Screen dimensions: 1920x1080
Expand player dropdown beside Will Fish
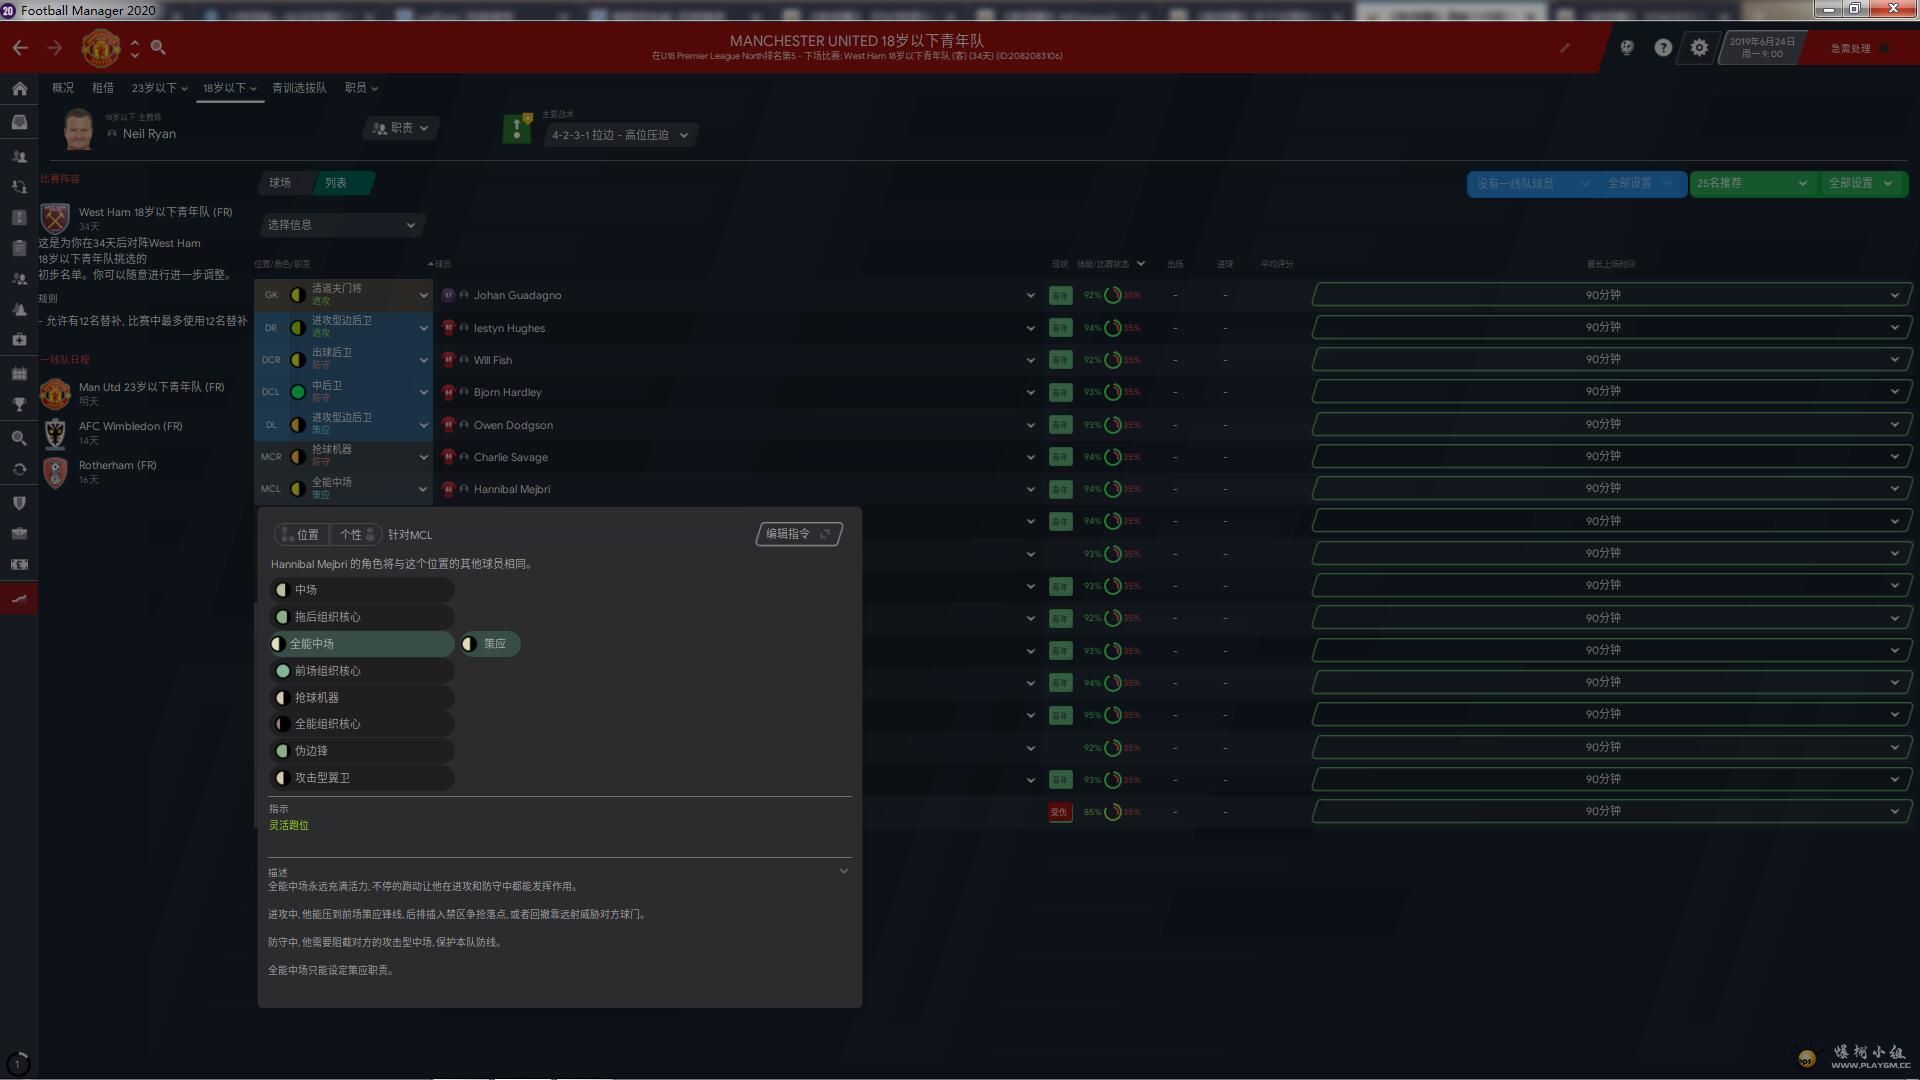tap(1030, 360)
